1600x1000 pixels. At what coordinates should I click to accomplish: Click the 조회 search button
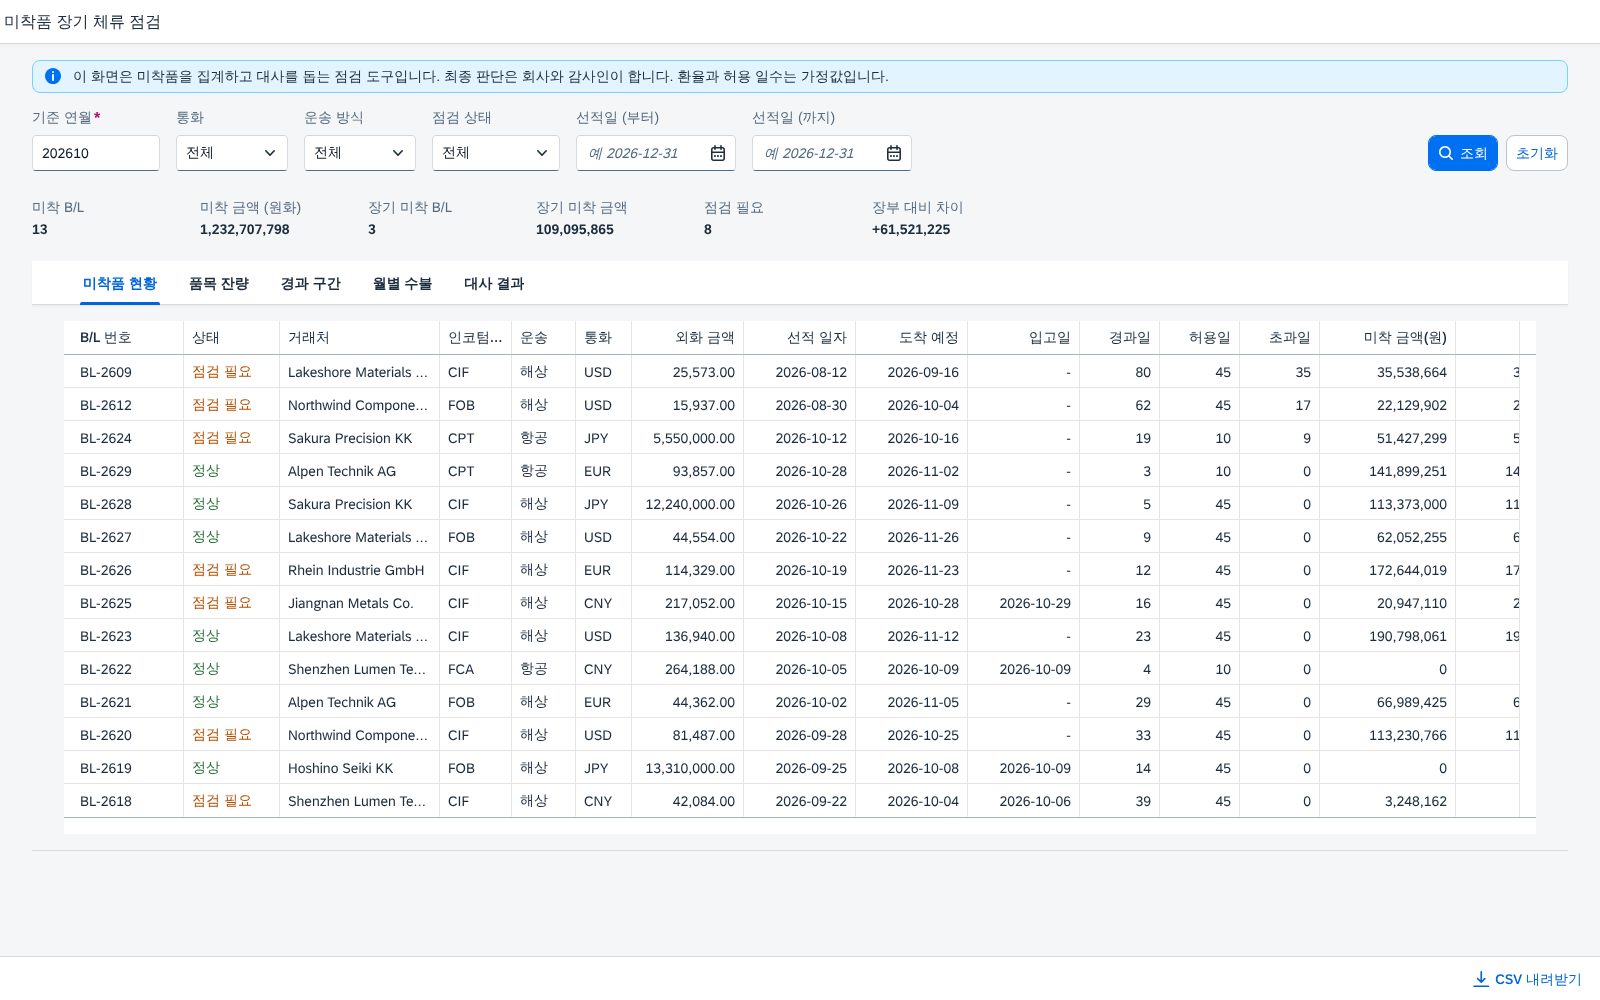(1462, 153)
